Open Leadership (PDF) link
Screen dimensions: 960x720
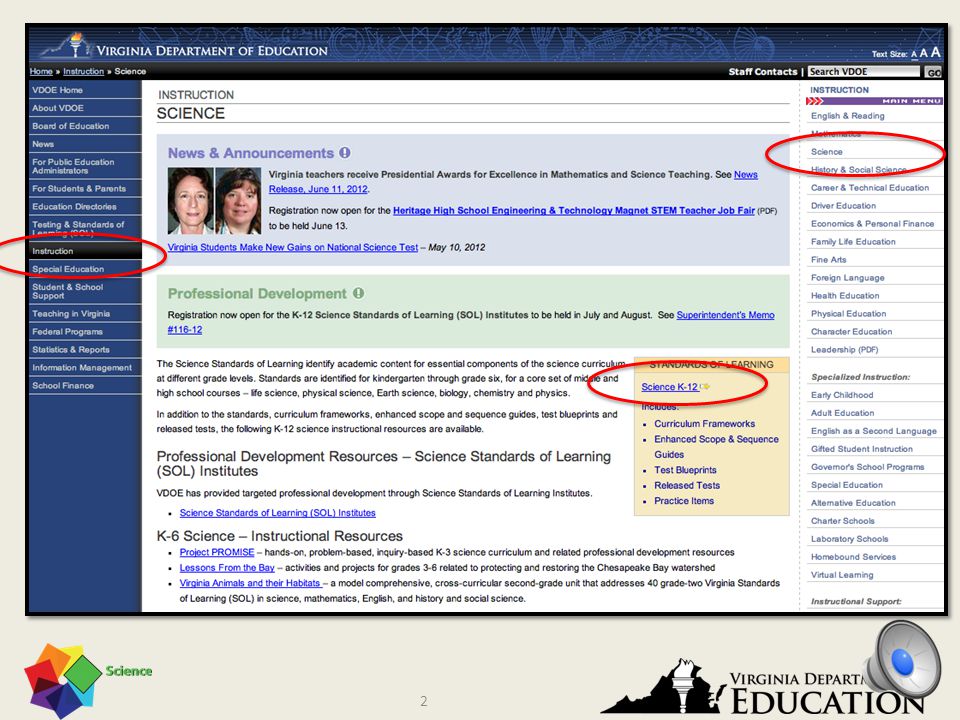point(844,350)
